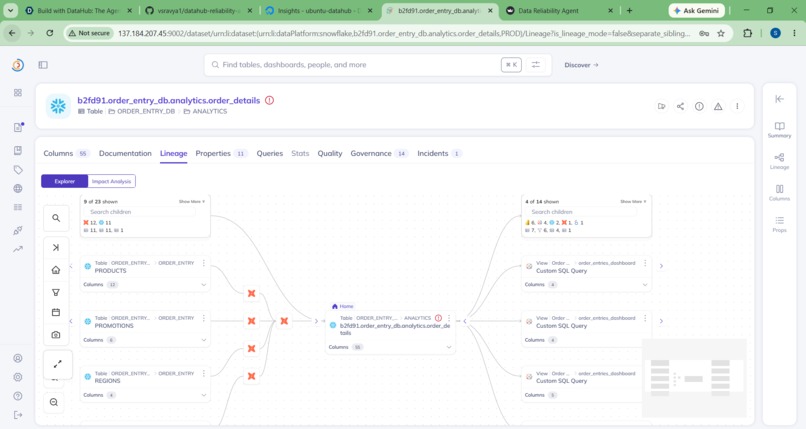
Task: Expand columns of the PRODUCTS node
Action: click(204, 285)
